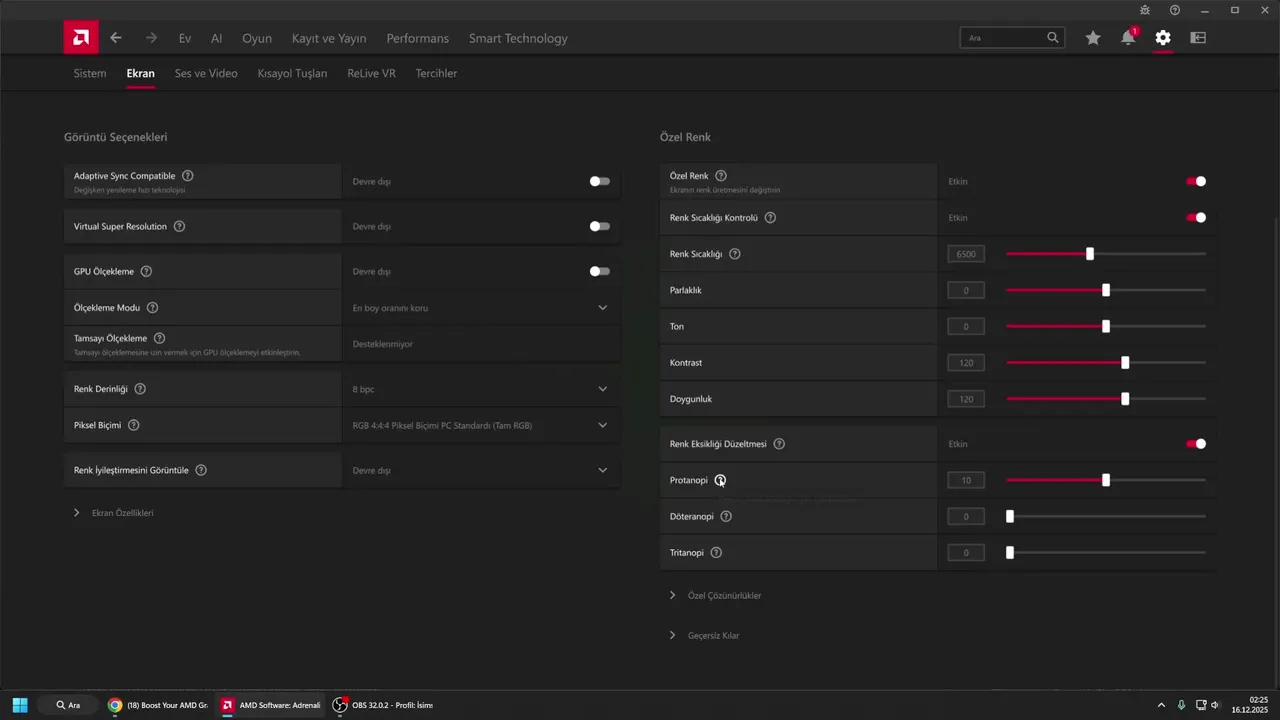Open the Oyun menu
This screenshot has height=720, width=1280.
pyautogui.click(x=257, y=38)
